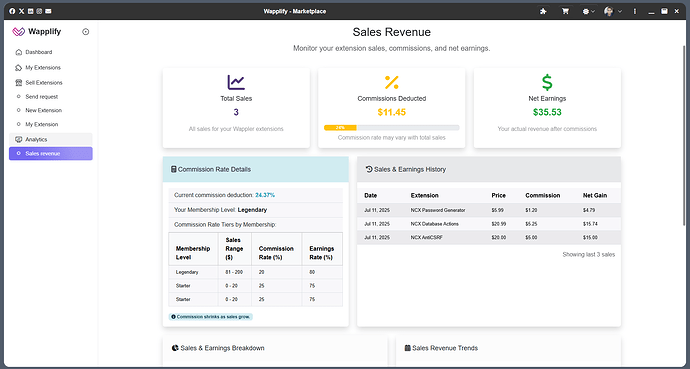Click the $15.74 net gain cell

click(590, 224)
